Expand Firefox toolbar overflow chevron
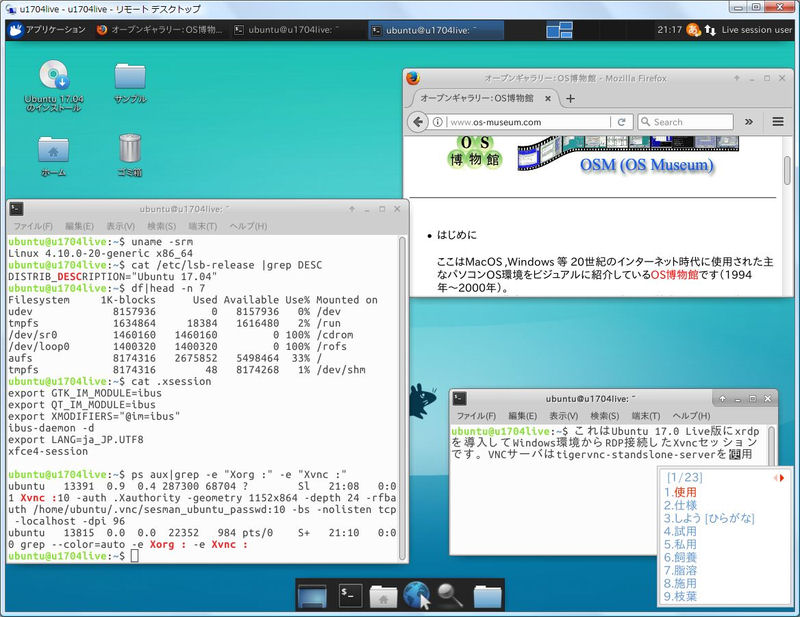The image size is (800, 617). coord(748,122)
